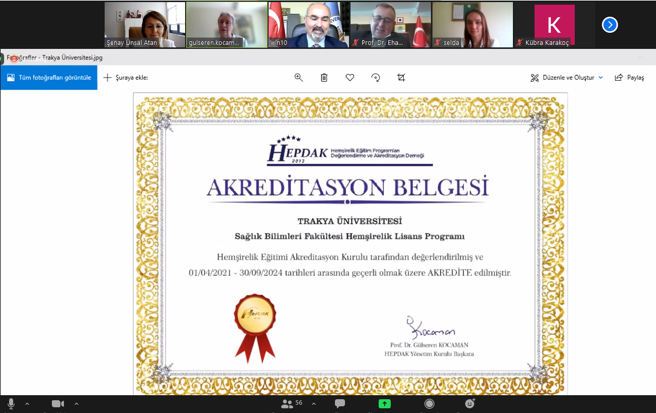
Task: Select the crop tool icon
Action: click(401, 77)
